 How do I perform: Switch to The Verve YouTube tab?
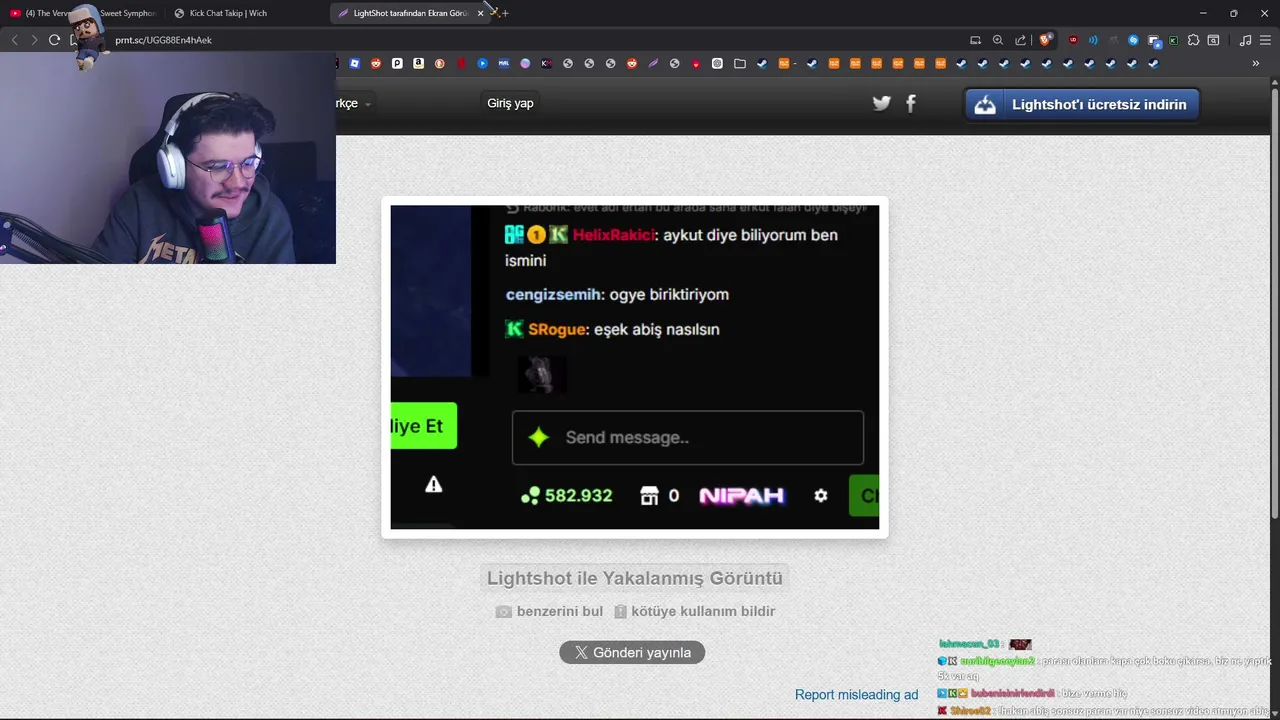click(x=84, y=13)
